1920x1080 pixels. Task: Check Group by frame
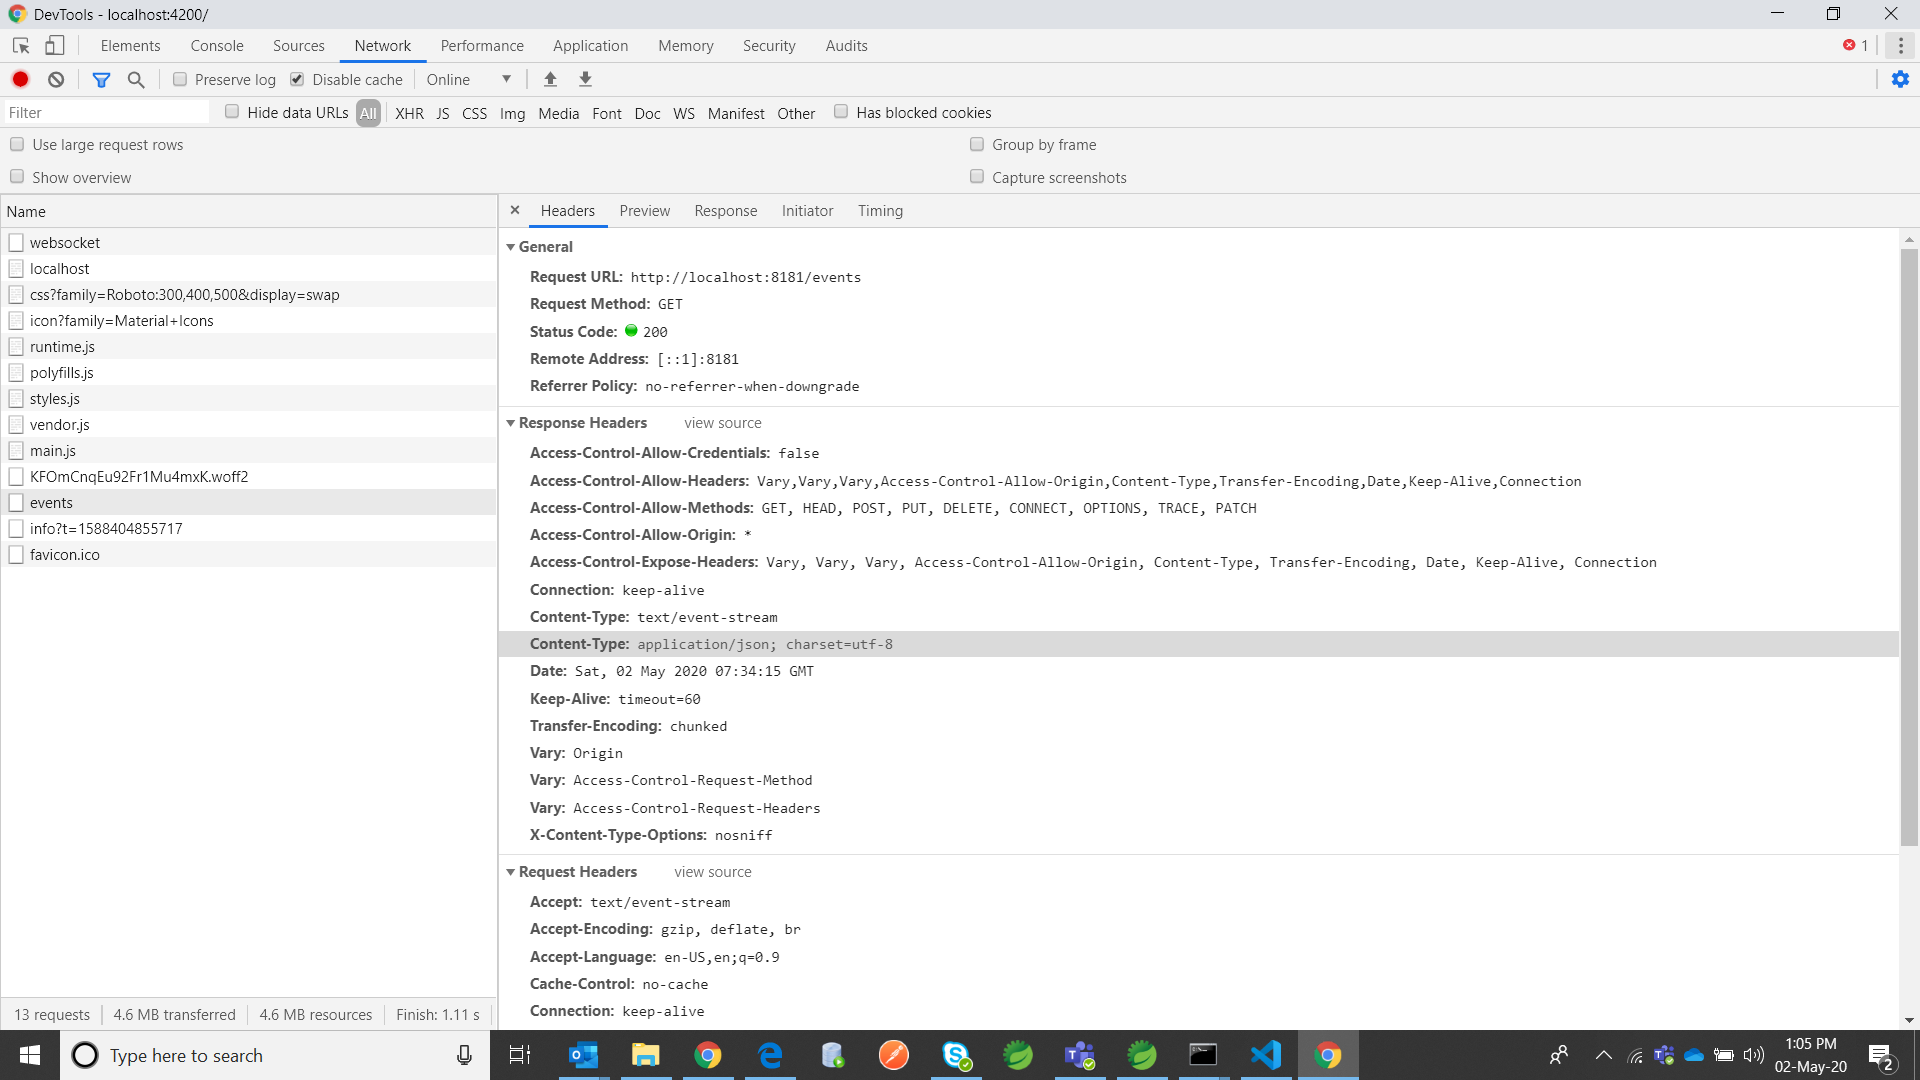[x=976, y=144]
